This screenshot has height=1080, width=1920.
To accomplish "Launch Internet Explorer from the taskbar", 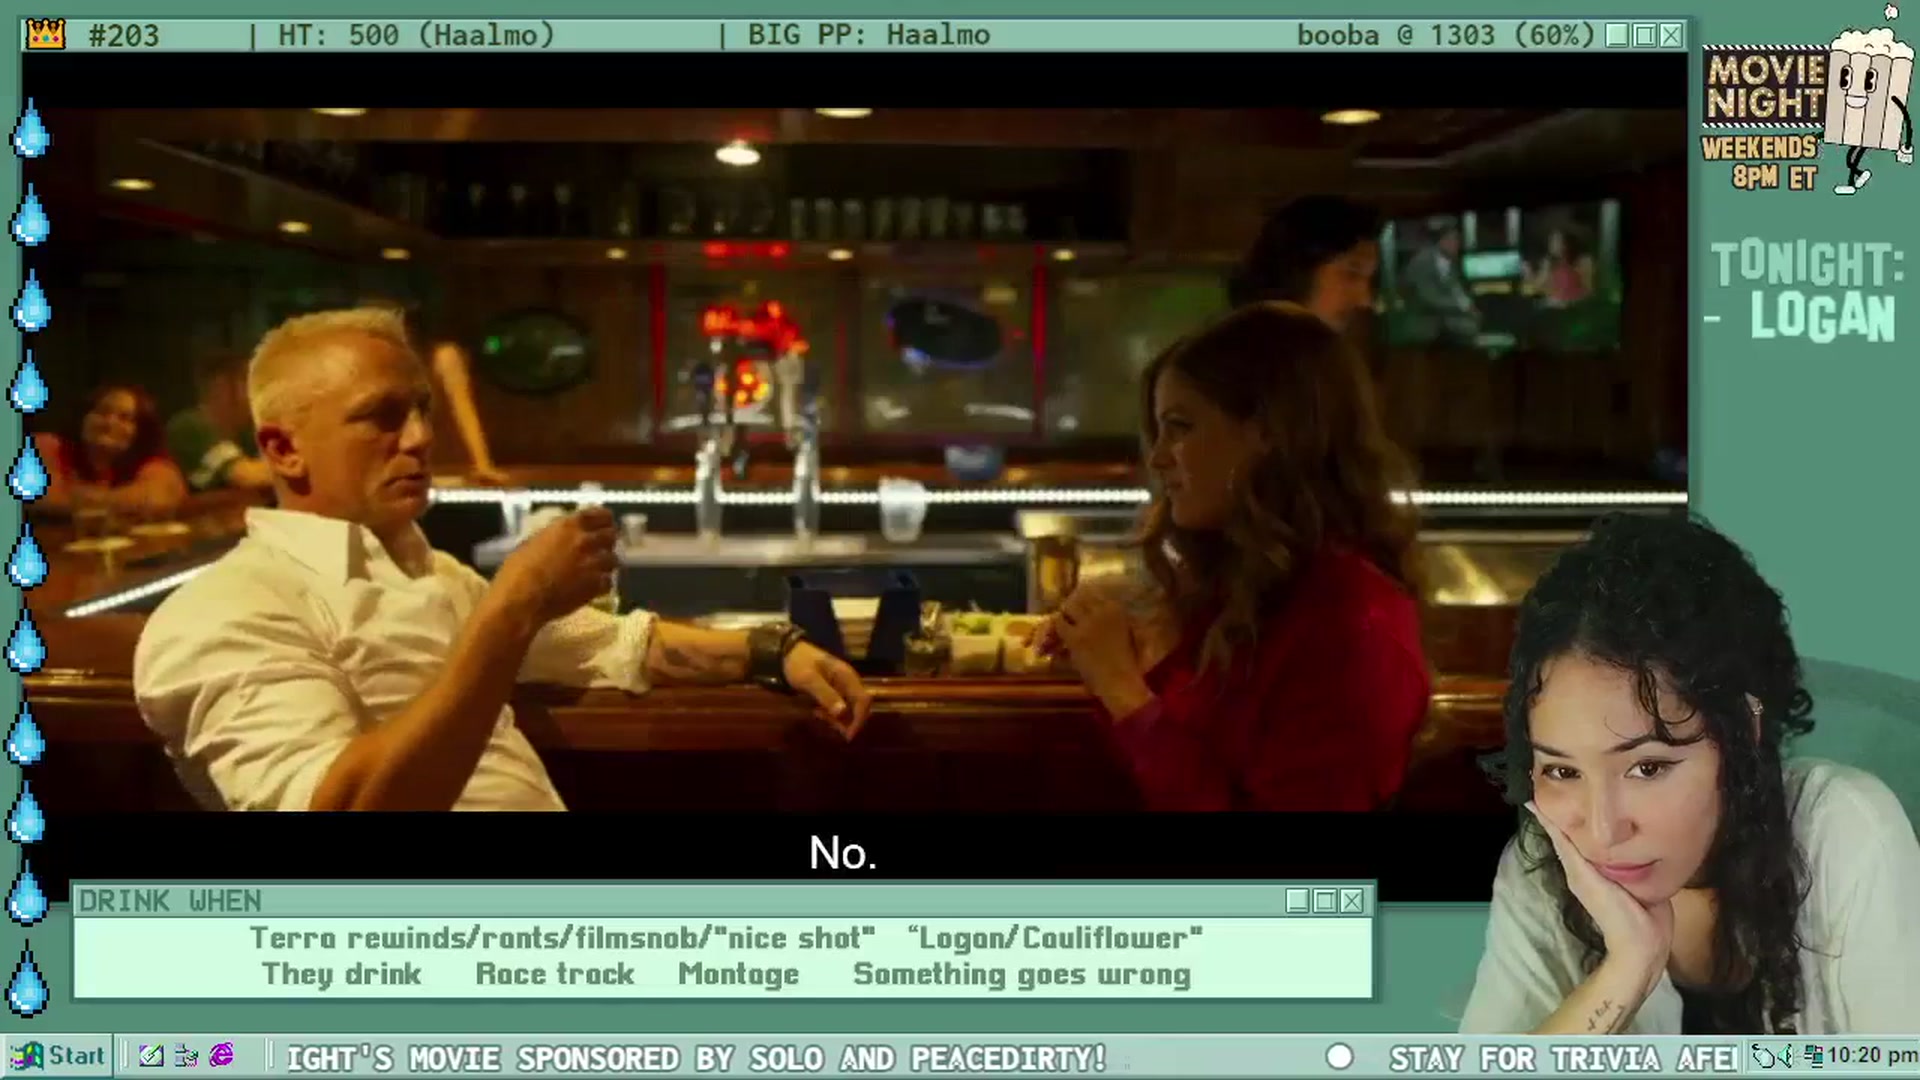I will (221, 1056).
